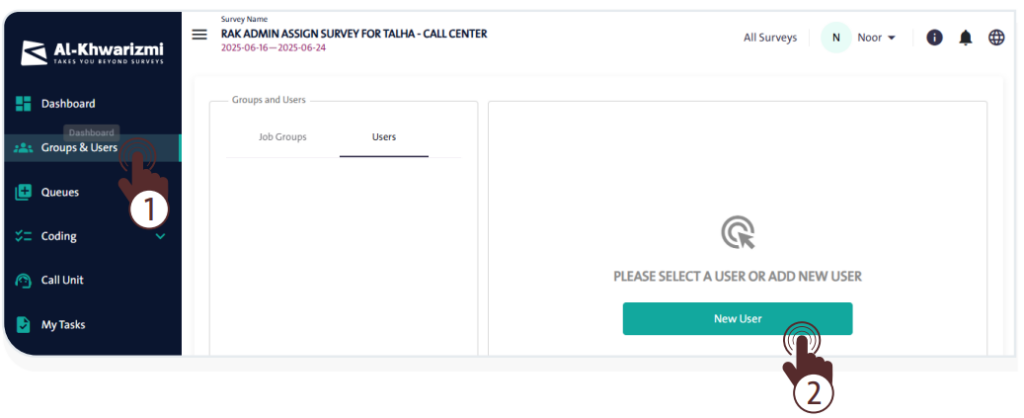Click the Coding checklist icon
Screen dimensions: 1024x418
click(x=24, y=237)
